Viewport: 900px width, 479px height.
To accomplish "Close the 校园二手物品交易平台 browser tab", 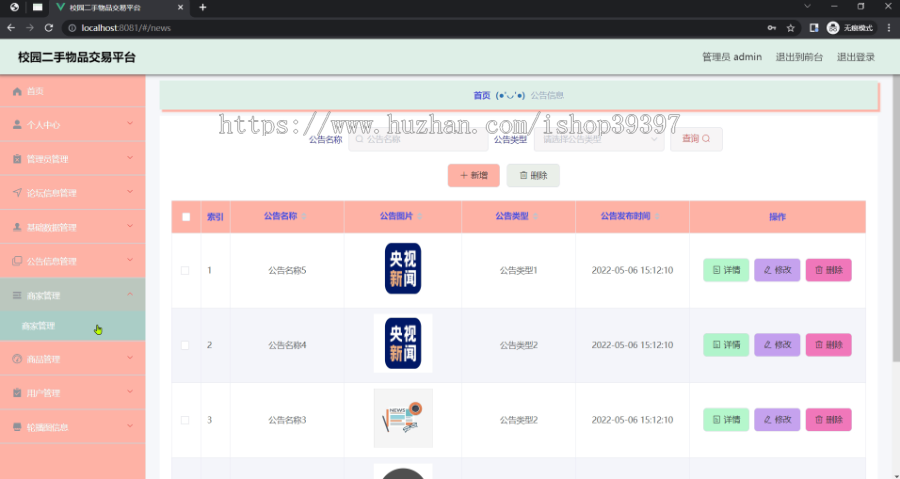I will coord(180,7).
